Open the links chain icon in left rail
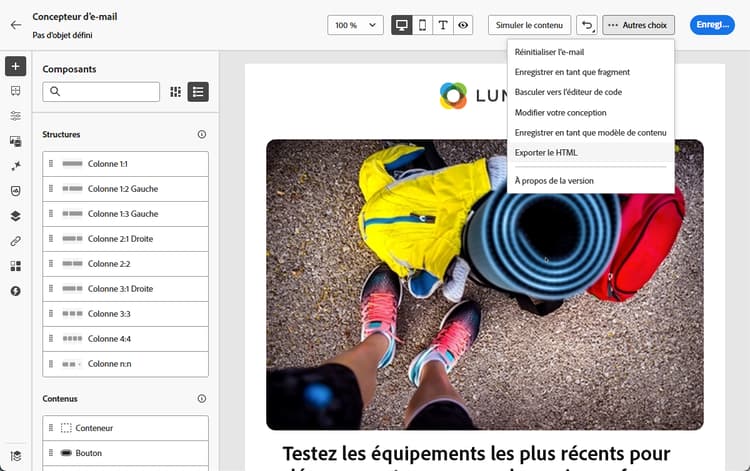Screen dimensions: 750x471 tap(15, 241)
